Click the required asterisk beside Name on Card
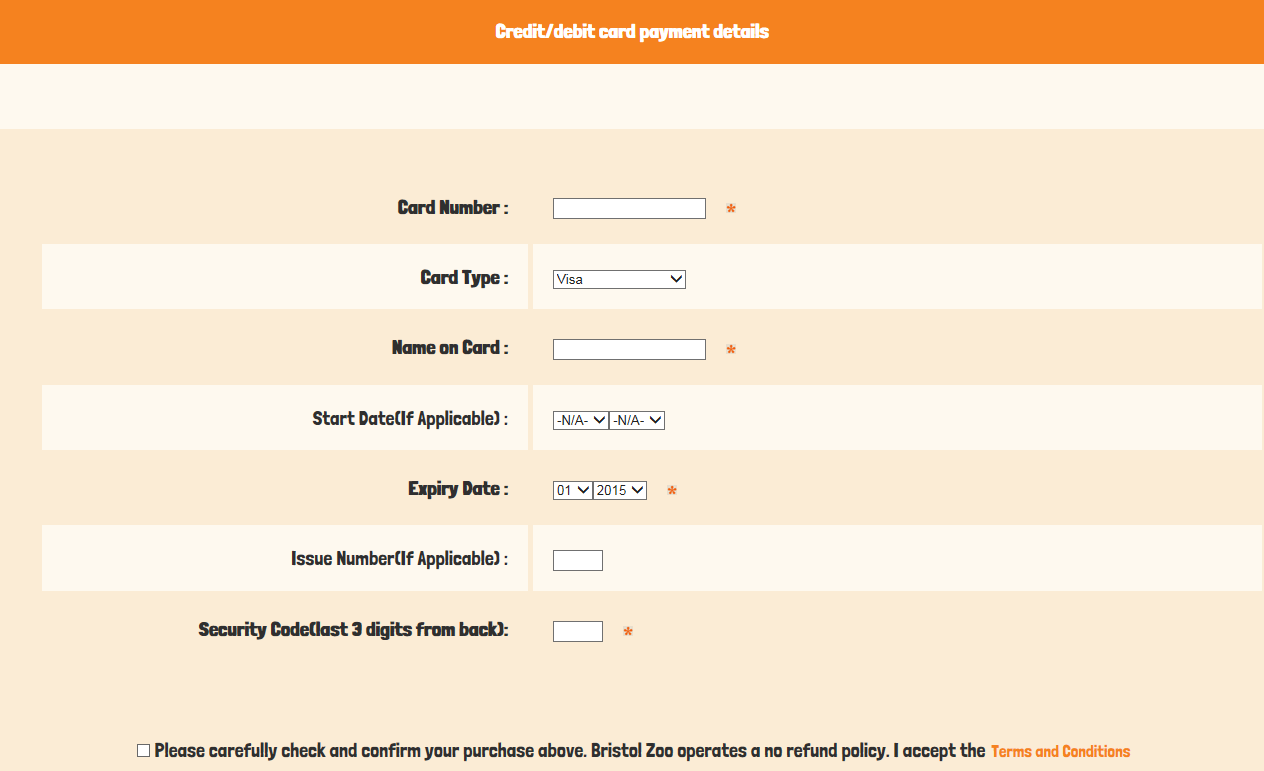The height and width of the screenshot is (771, 1264). pyautogui.click(x=731, y=351)
